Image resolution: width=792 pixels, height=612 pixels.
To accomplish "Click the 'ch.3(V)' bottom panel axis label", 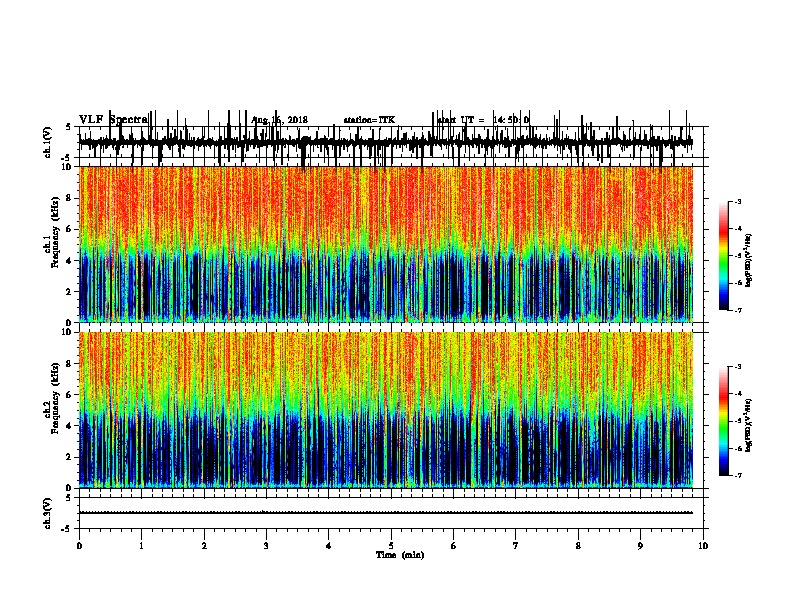I will click(48, 513).
